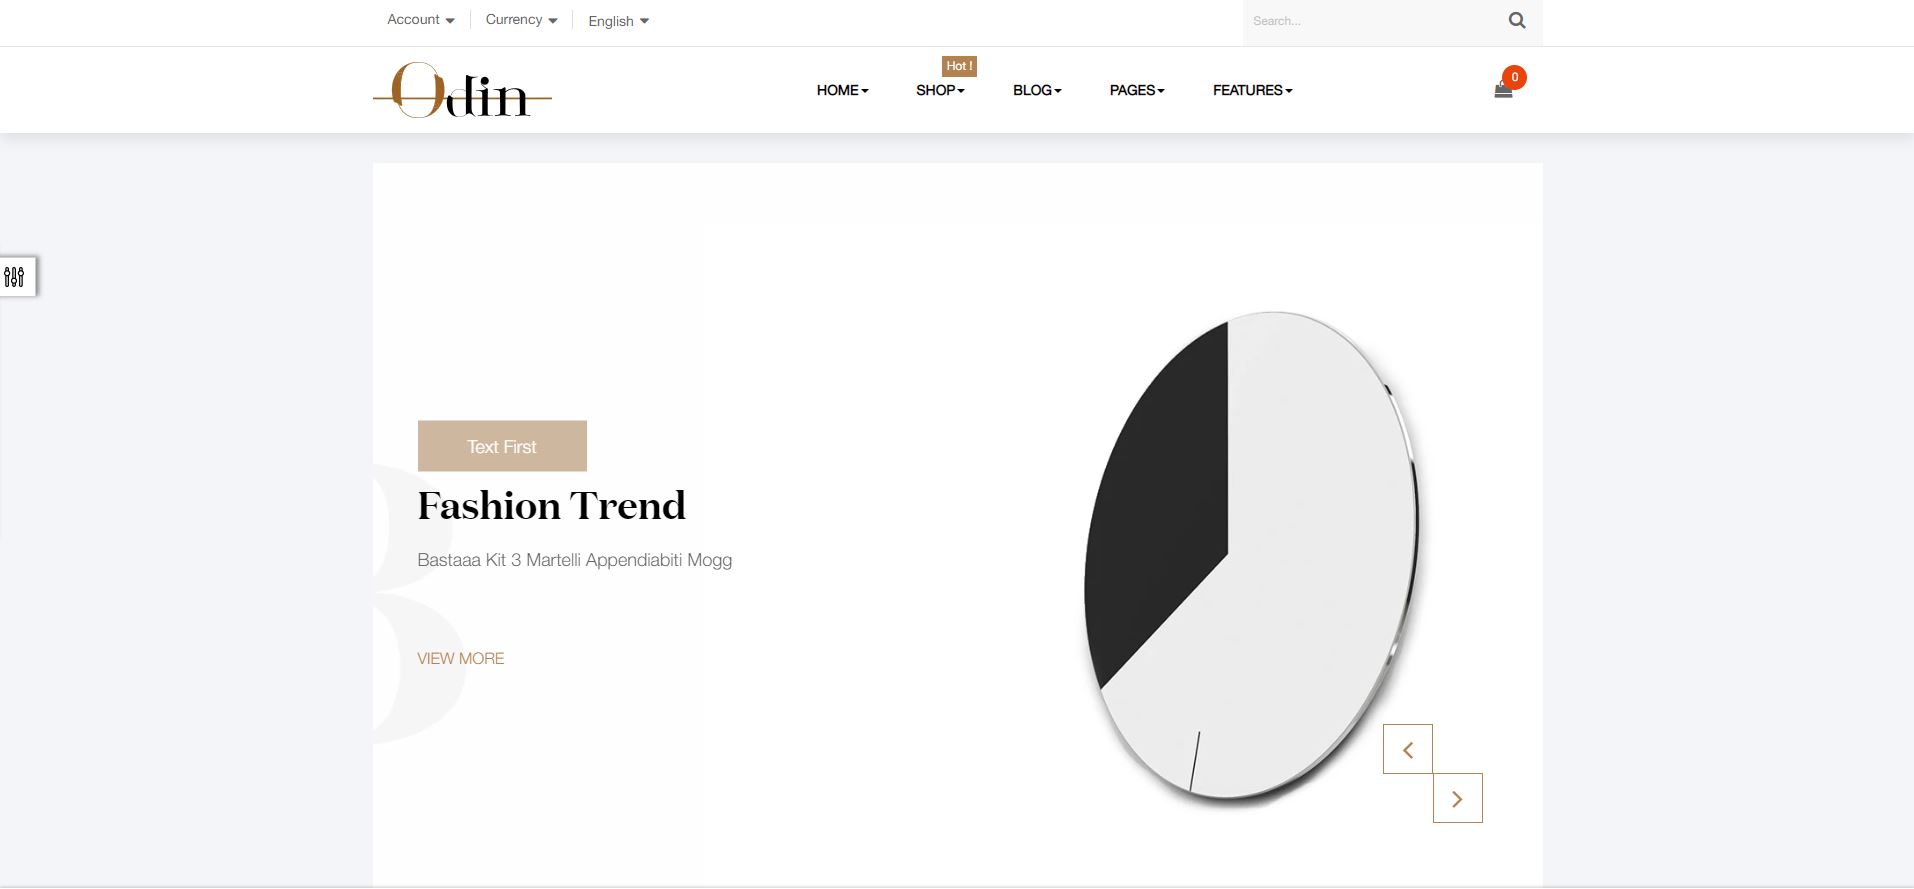Expand the Account dropdown
1914x889 pixels.
(421, 20)
